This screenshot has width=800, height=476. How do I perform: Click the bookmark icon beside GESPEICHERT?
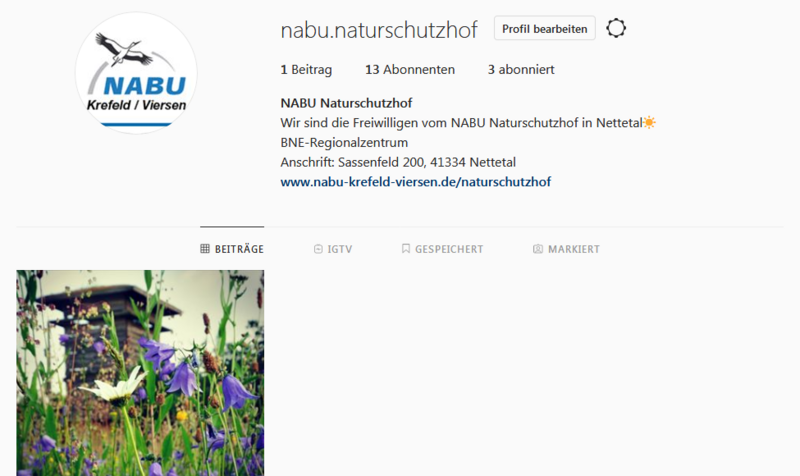pos(406,248)
